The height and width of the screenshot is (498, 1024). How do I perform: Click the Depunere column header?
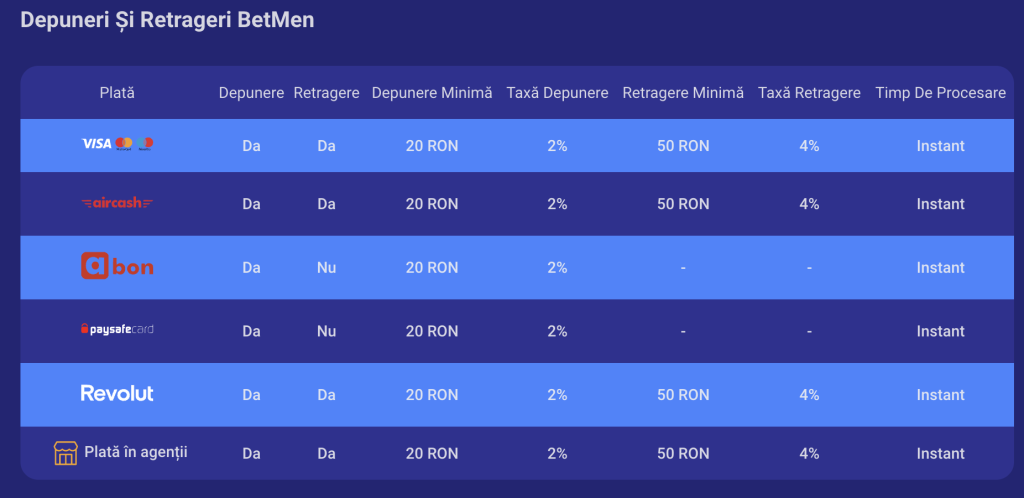251,93
